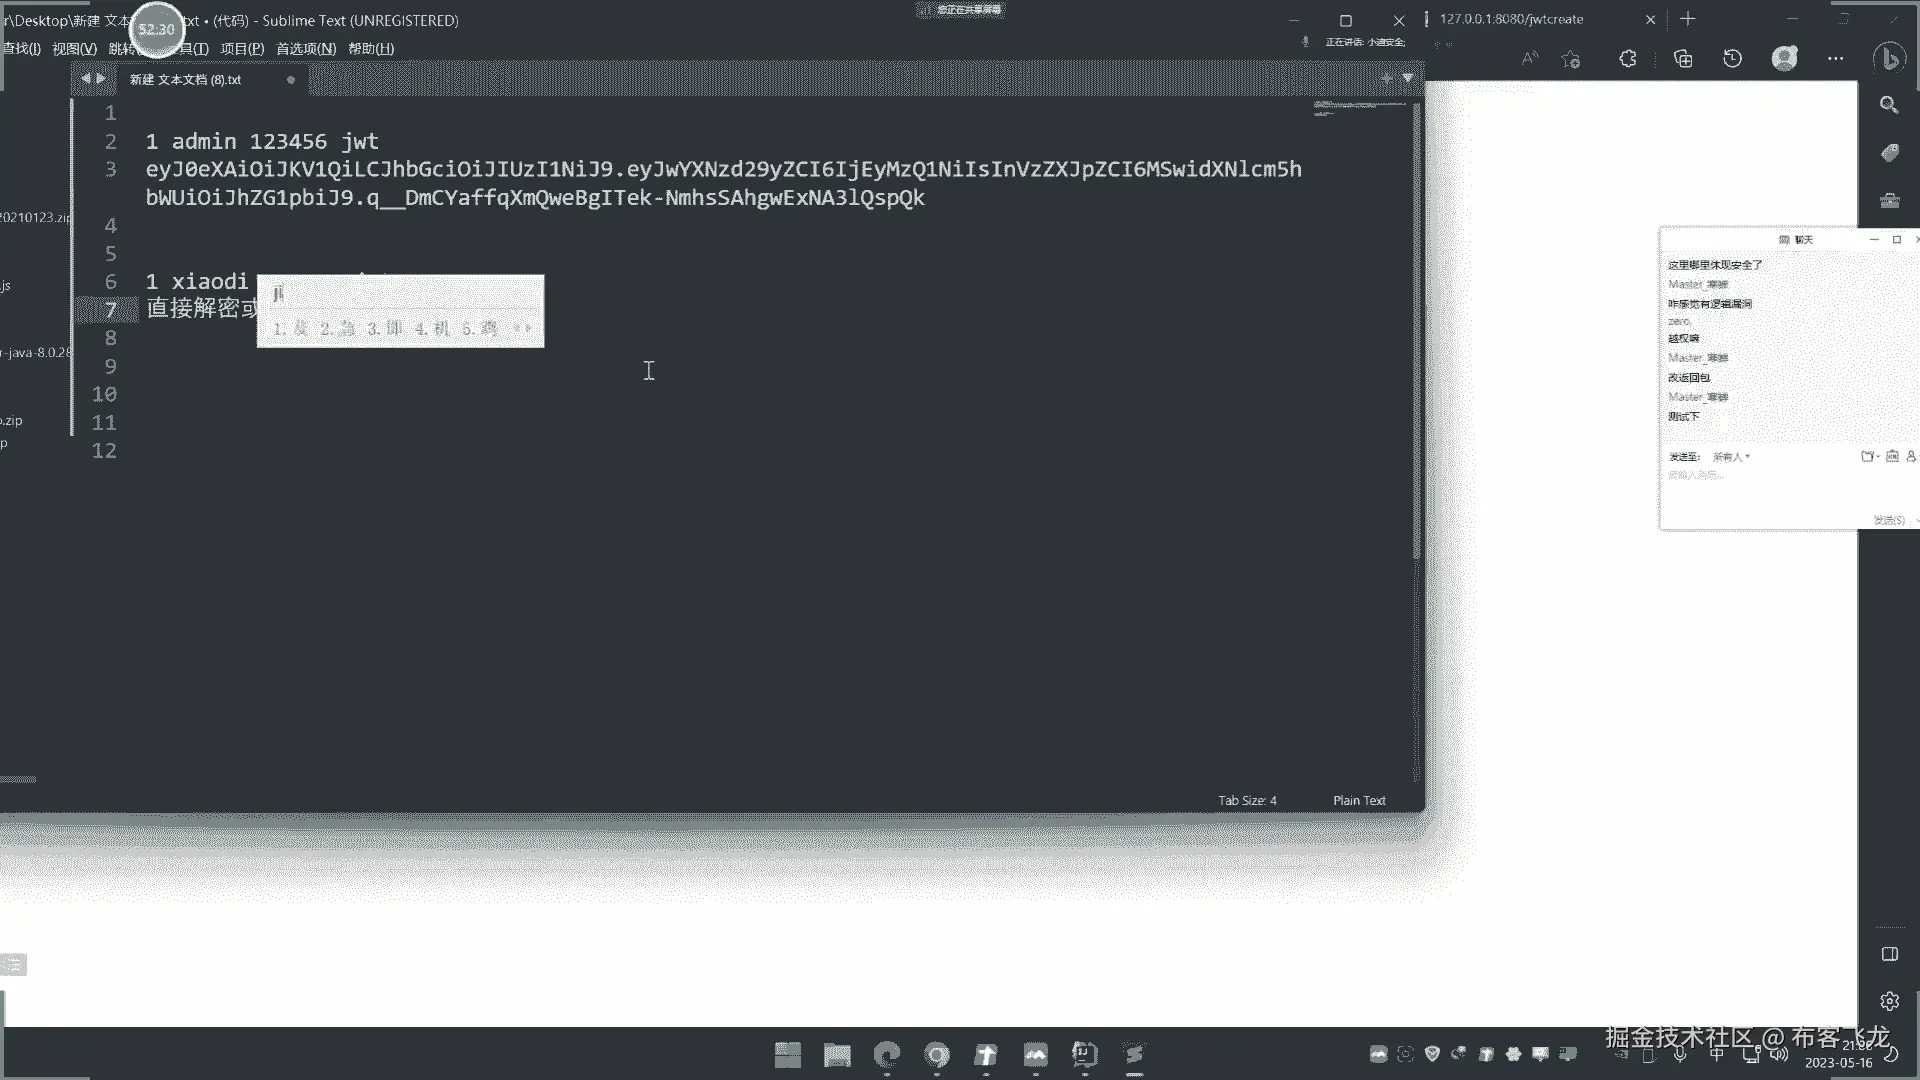Click Tab Size: 4 in status bar
This screenshot has height=1080, width=1920.
coord(1247,800)
